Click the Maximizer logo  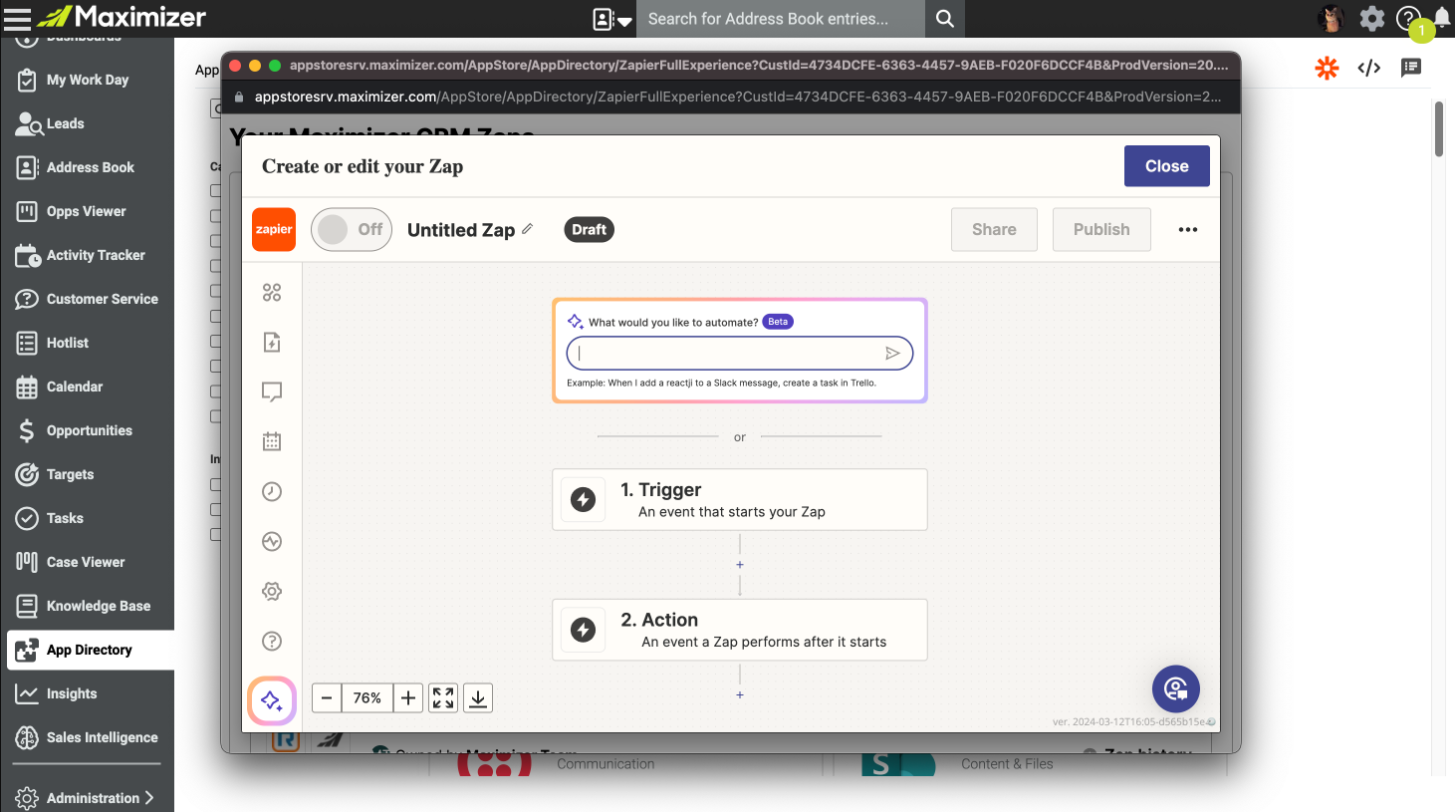pos(122,17)
